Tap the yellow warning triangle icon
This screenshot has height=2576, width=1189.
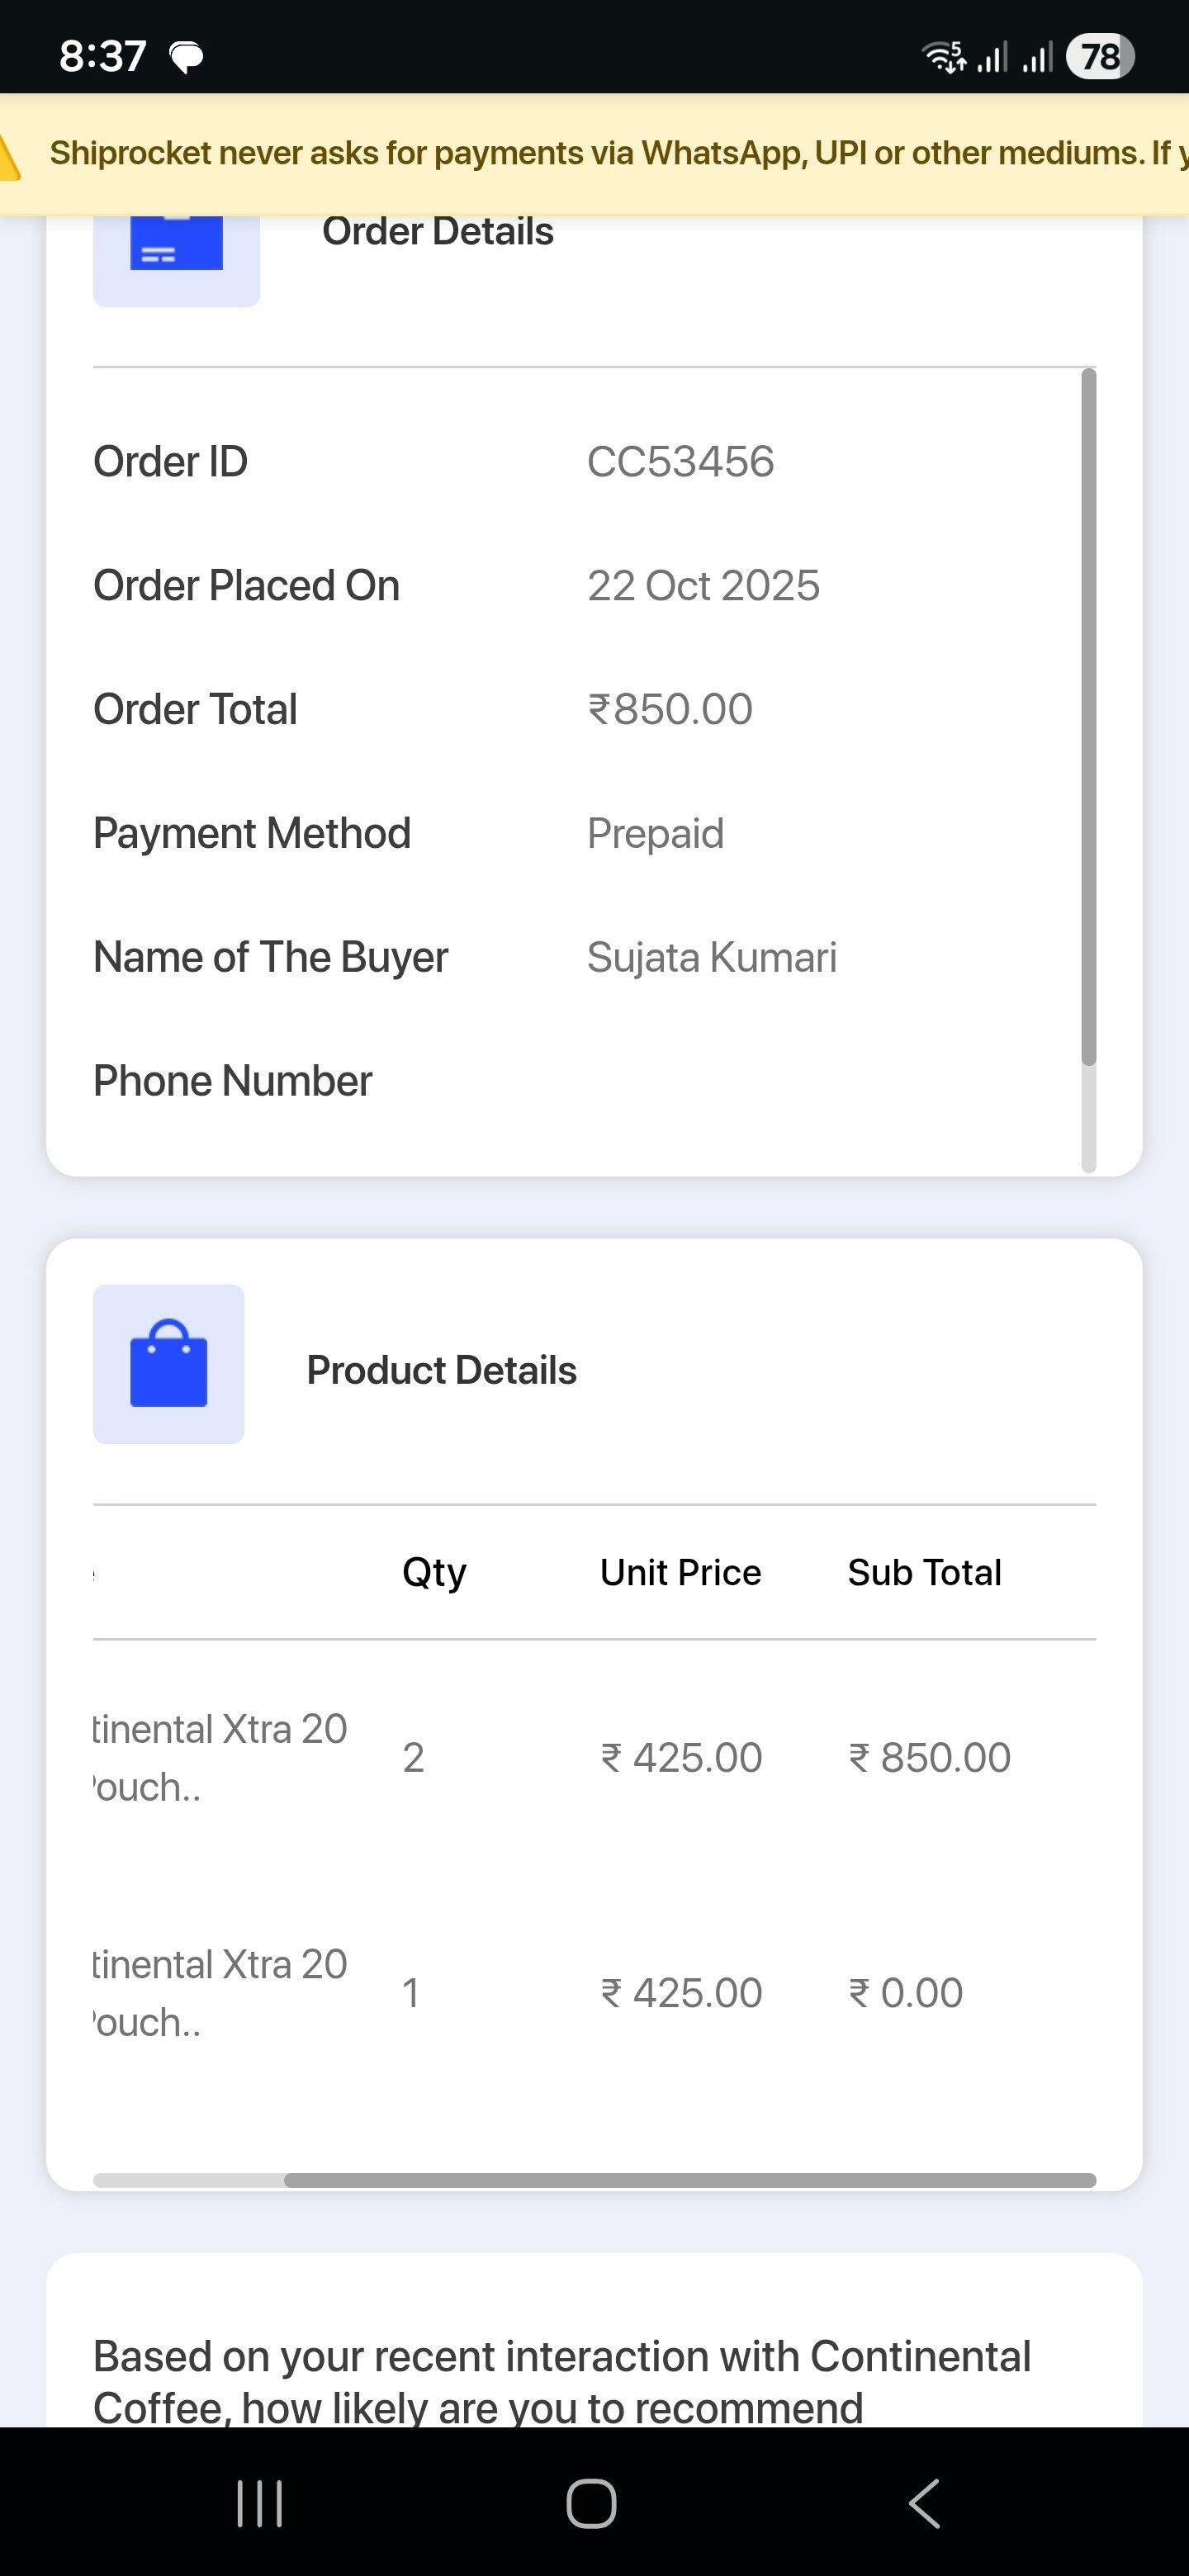[10, 158]
